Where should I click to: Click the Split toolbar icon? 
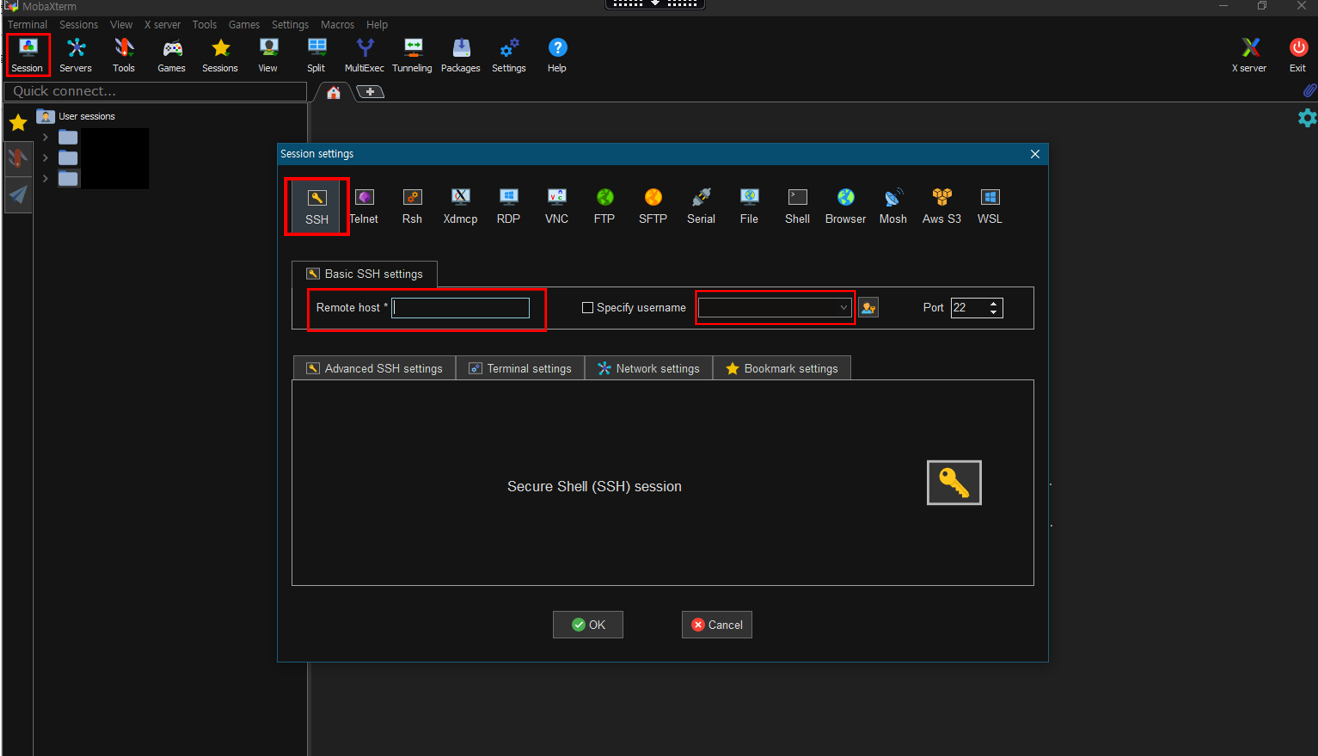click(x=316, y=55)
